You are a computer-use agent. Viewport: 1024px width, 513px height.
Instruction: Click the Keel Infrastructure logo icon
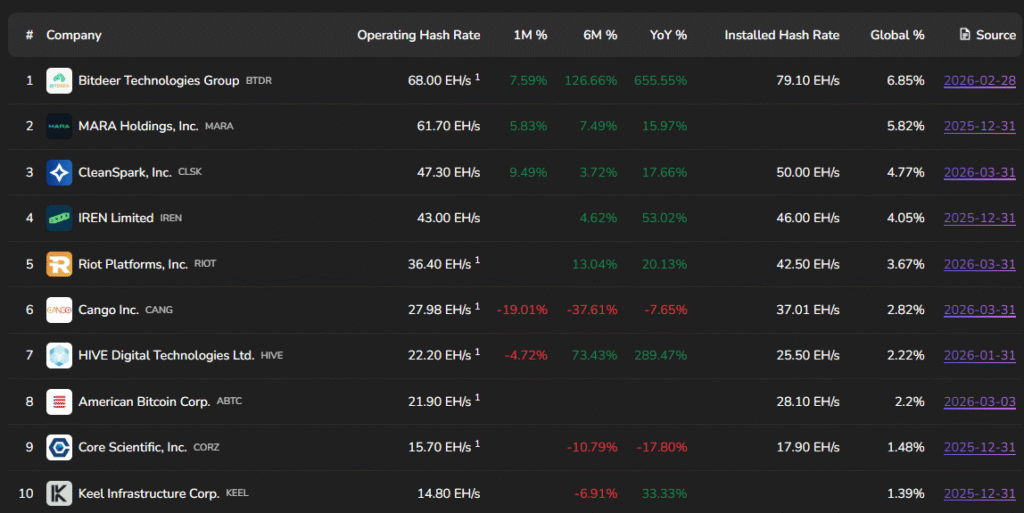[59, 493]
